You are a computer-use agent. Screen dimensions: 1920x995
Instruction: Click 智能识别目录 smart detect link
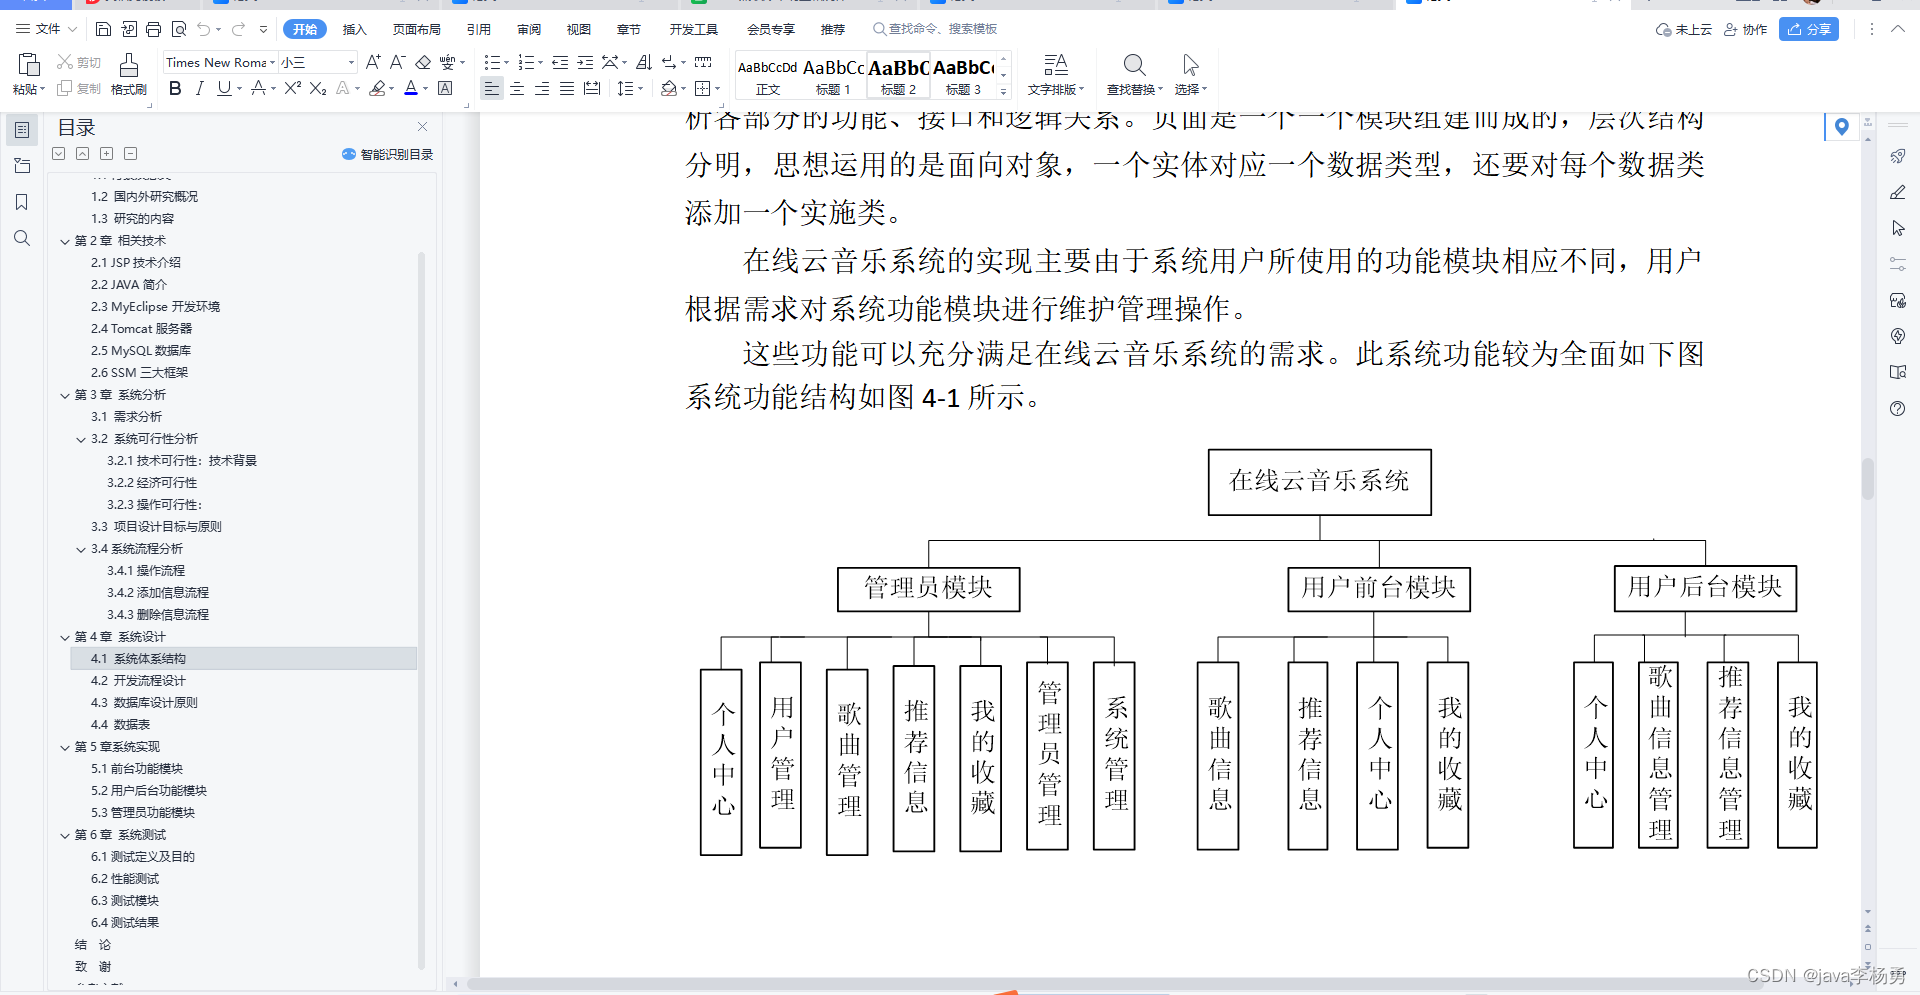click(x=388, y=154)
